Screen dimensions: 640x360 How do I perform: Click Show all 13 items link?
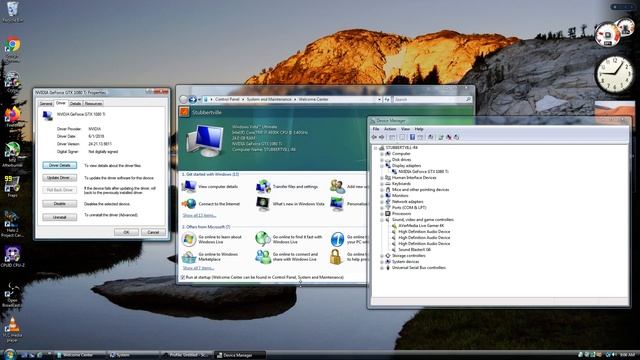[199, 216]
